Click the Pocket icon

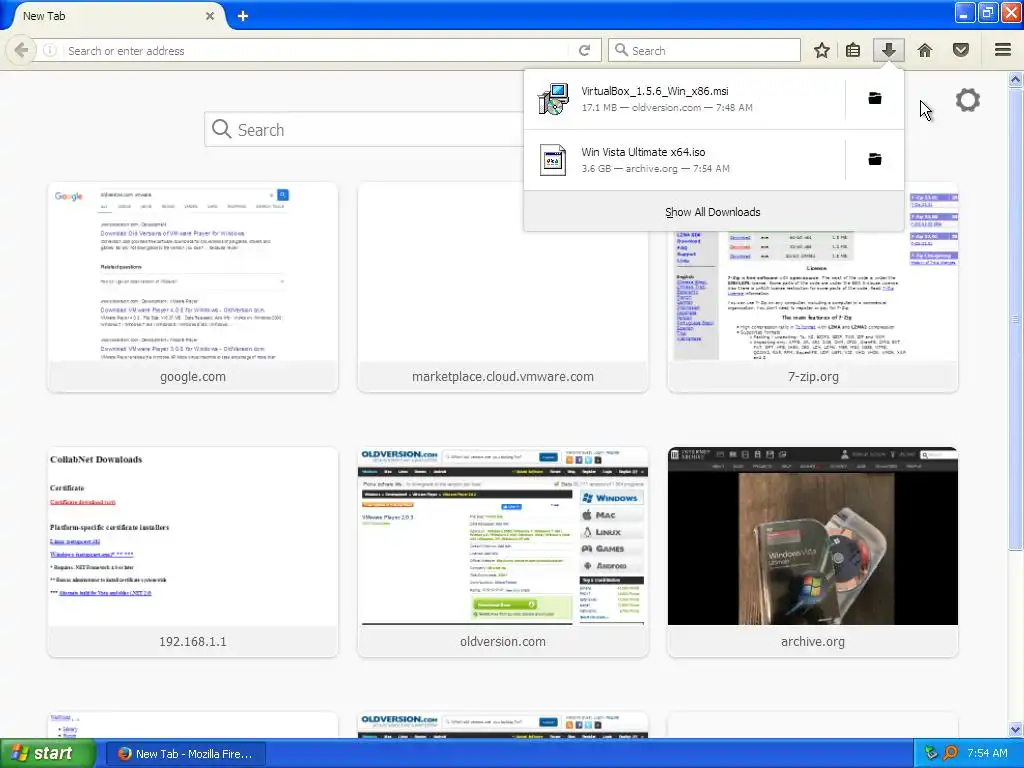pyautogui.click(x=961, y=50)
